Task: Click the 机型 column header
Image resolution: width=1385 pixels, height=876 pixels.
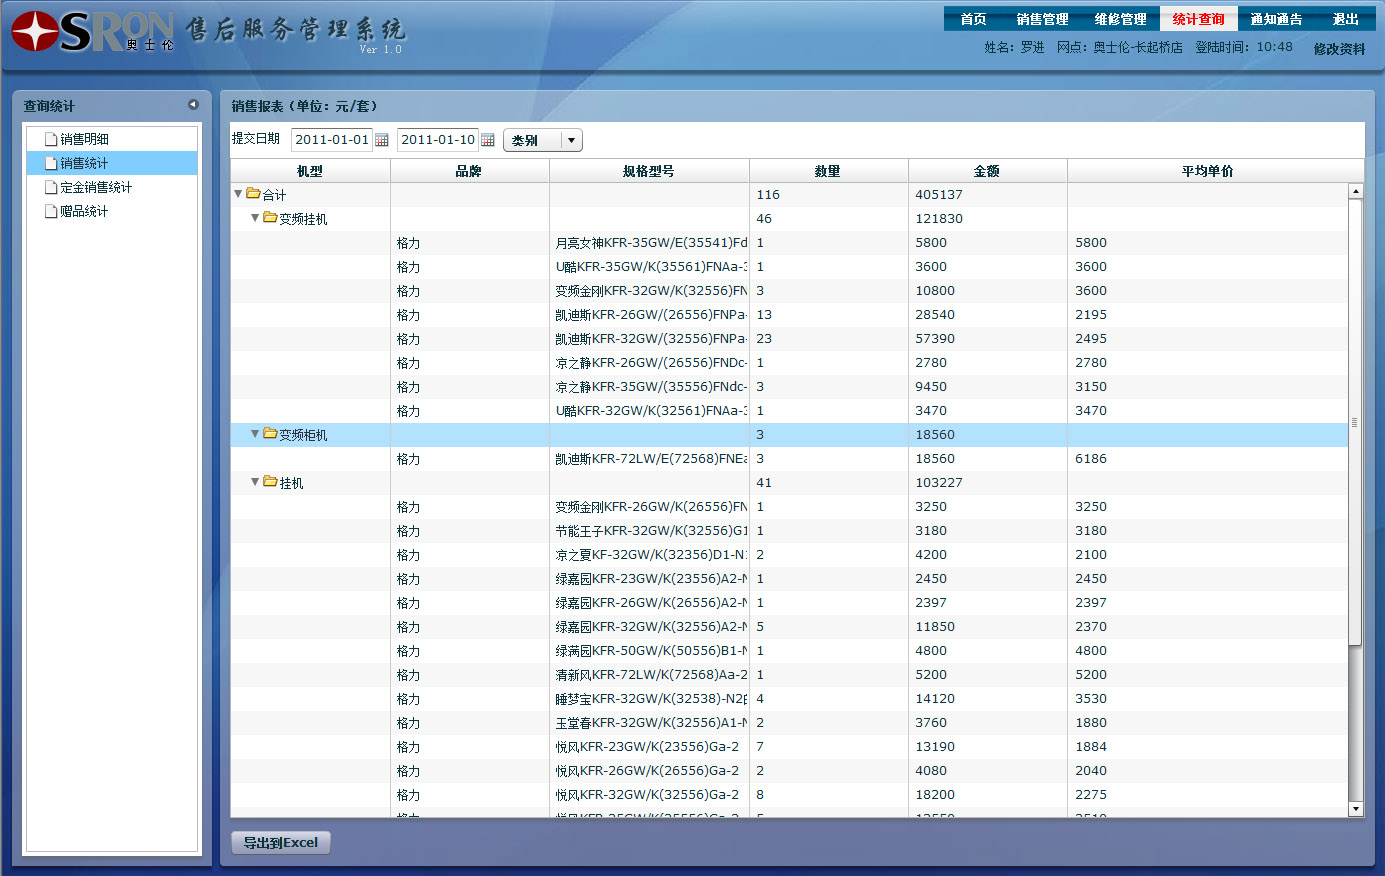Action: pyautogui.click(x=310, y=171)
